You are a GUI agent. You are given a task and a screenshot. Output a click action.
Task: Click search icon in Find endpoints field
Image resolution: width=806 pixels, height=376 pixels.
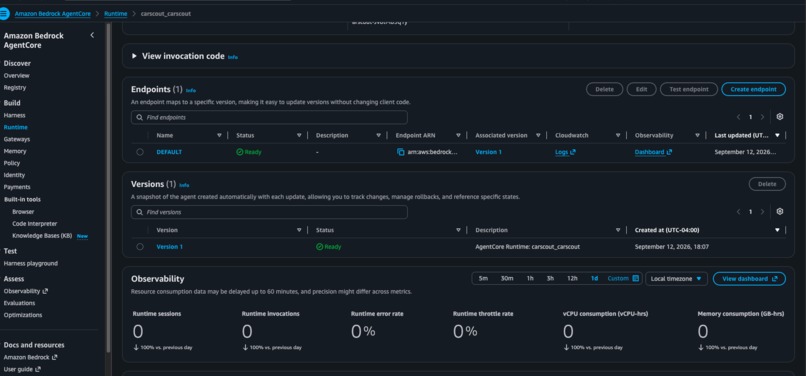(x=140, y=117)
